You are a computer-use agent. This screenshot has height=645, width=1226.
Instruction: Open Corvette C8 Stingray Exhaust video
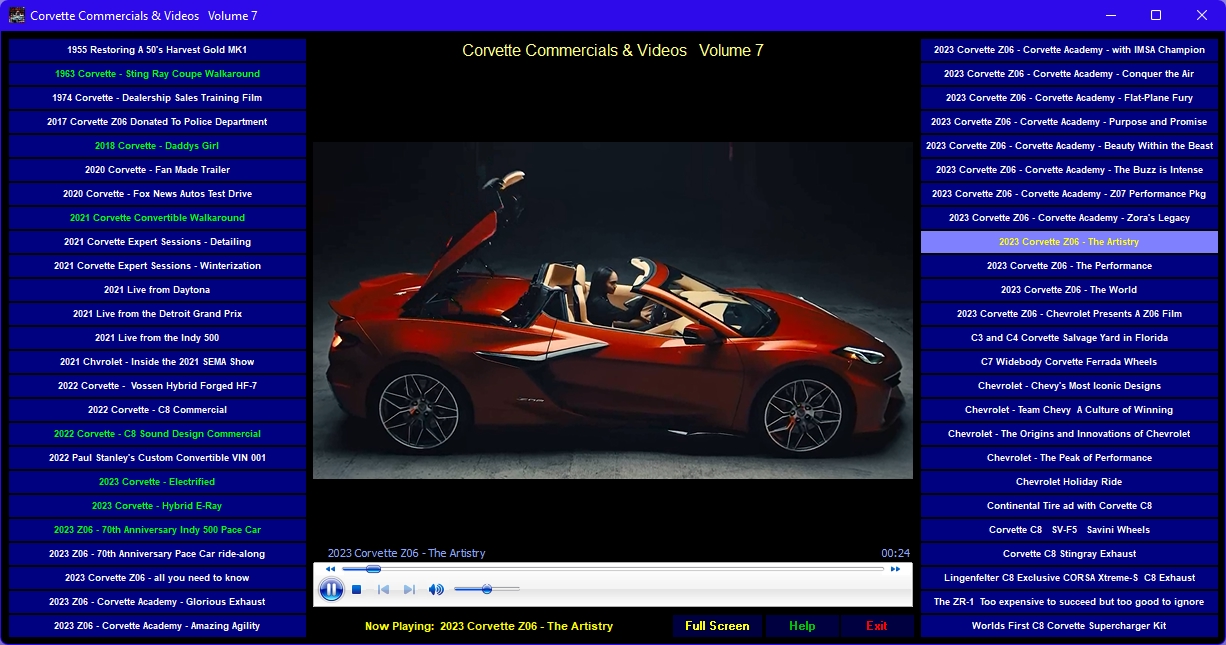tap(1069, 554)
